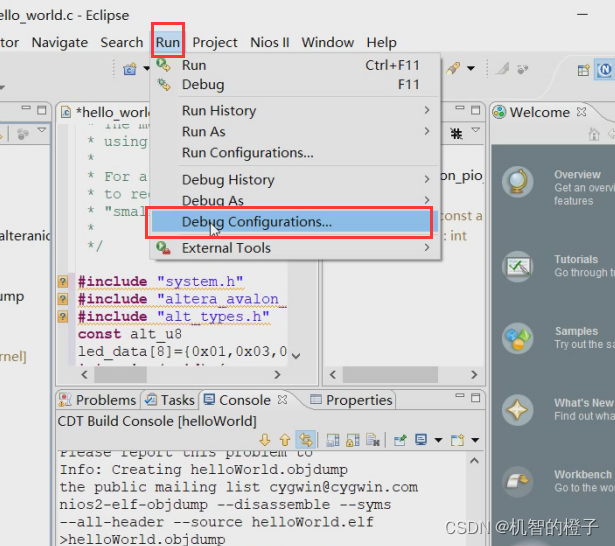Close the Console tab

(x=282, y=399)
